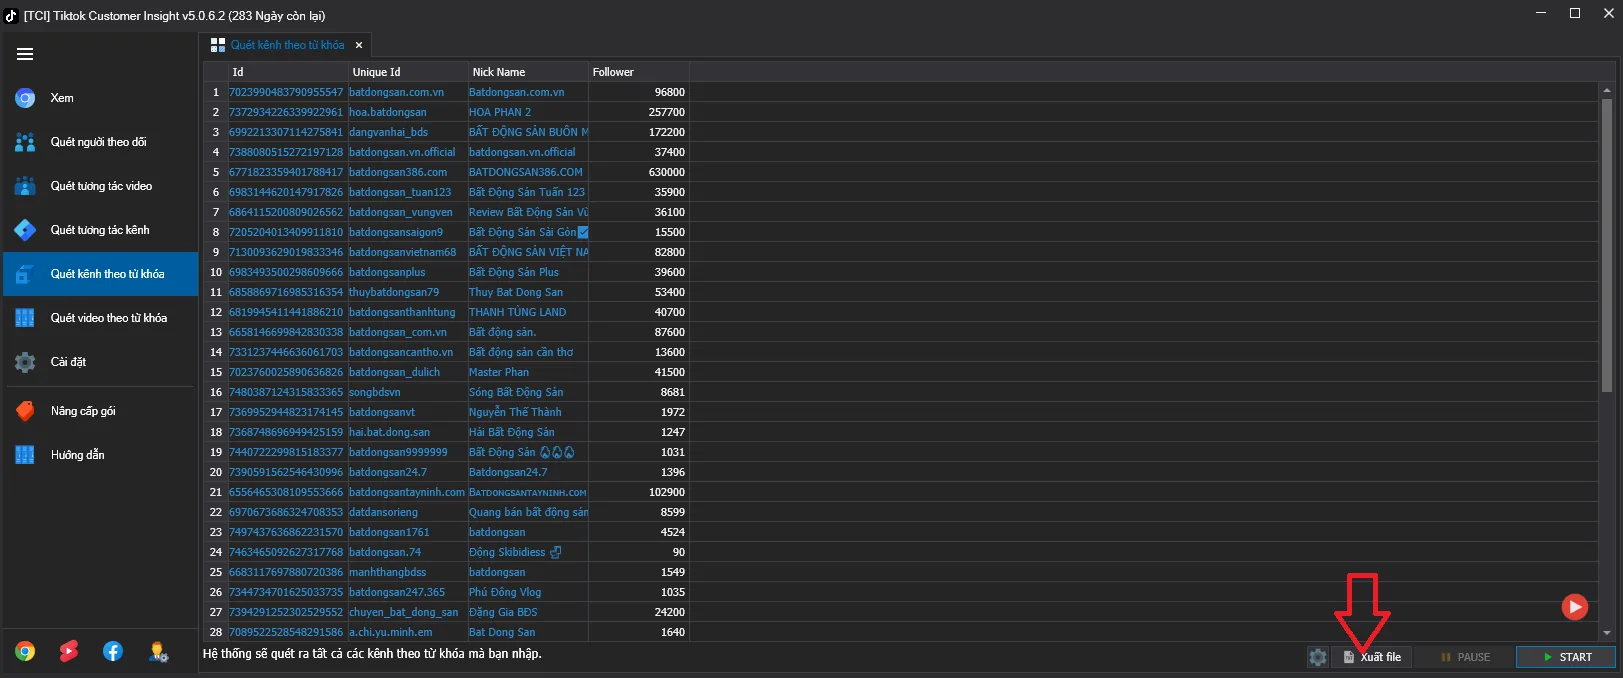This screenshot has width=1623, height=678.
Task: Select the cell datdansorieng
Action: (408, 512)
